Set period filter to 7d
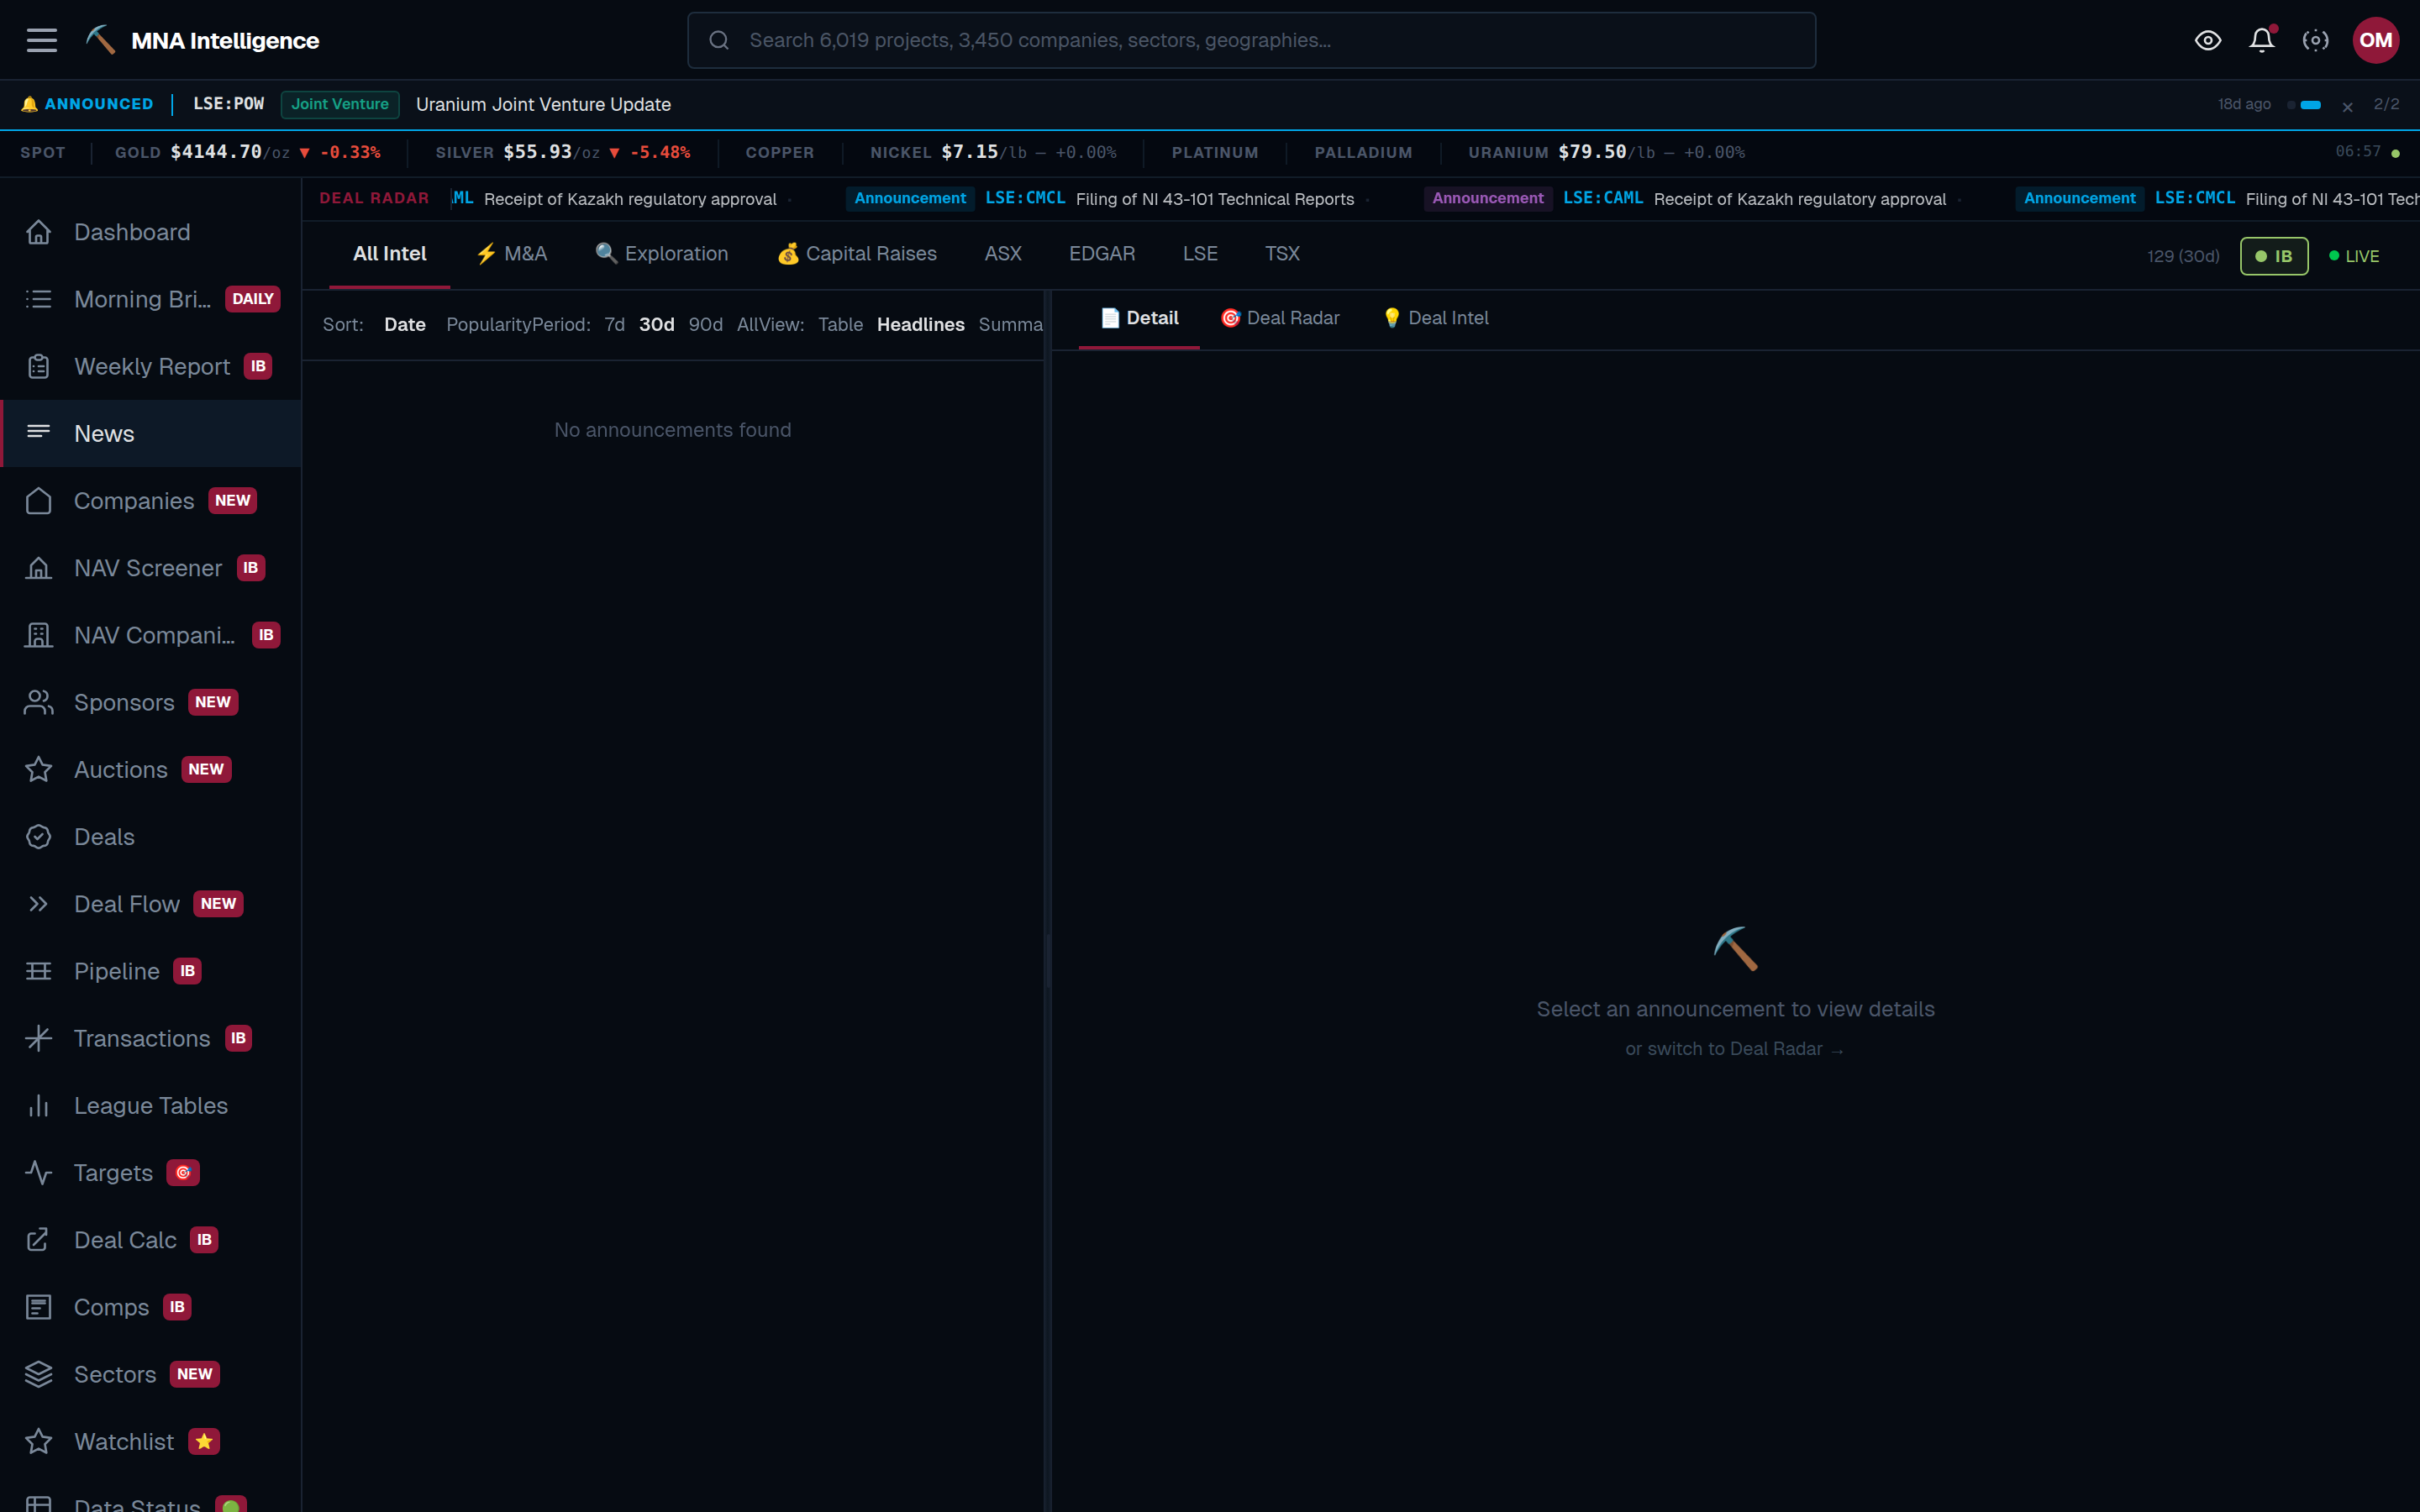 pyautogui.click(x=614, y=324)
